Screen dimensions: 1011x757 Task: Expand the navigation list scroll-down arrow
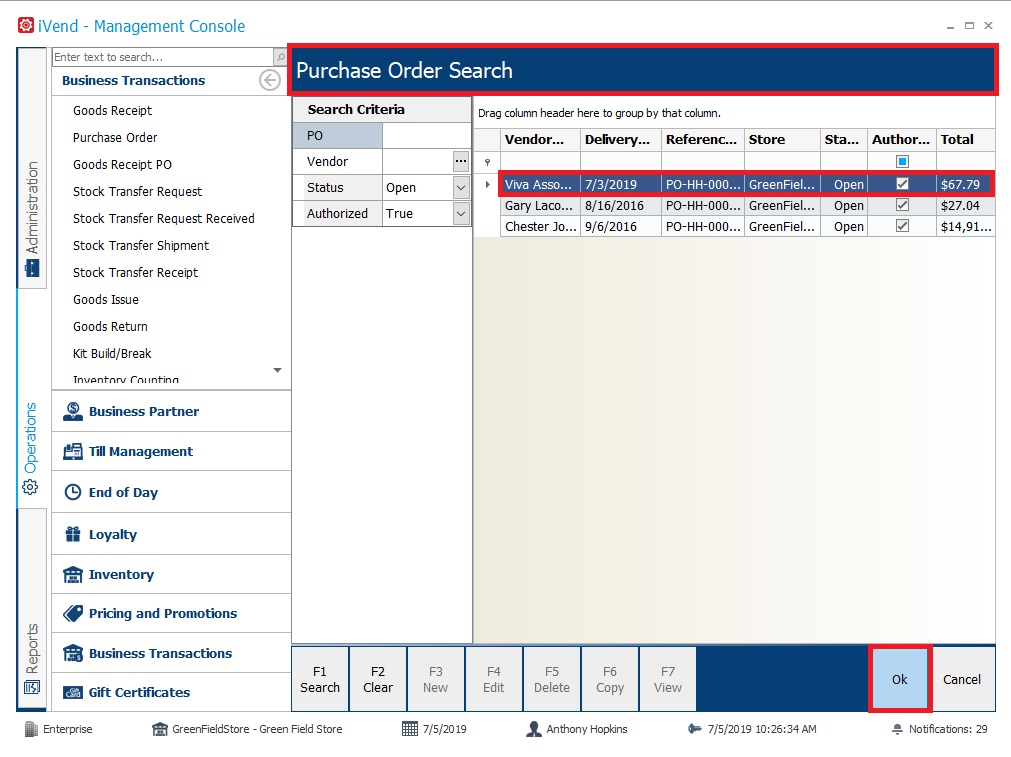tap(277, 370)
